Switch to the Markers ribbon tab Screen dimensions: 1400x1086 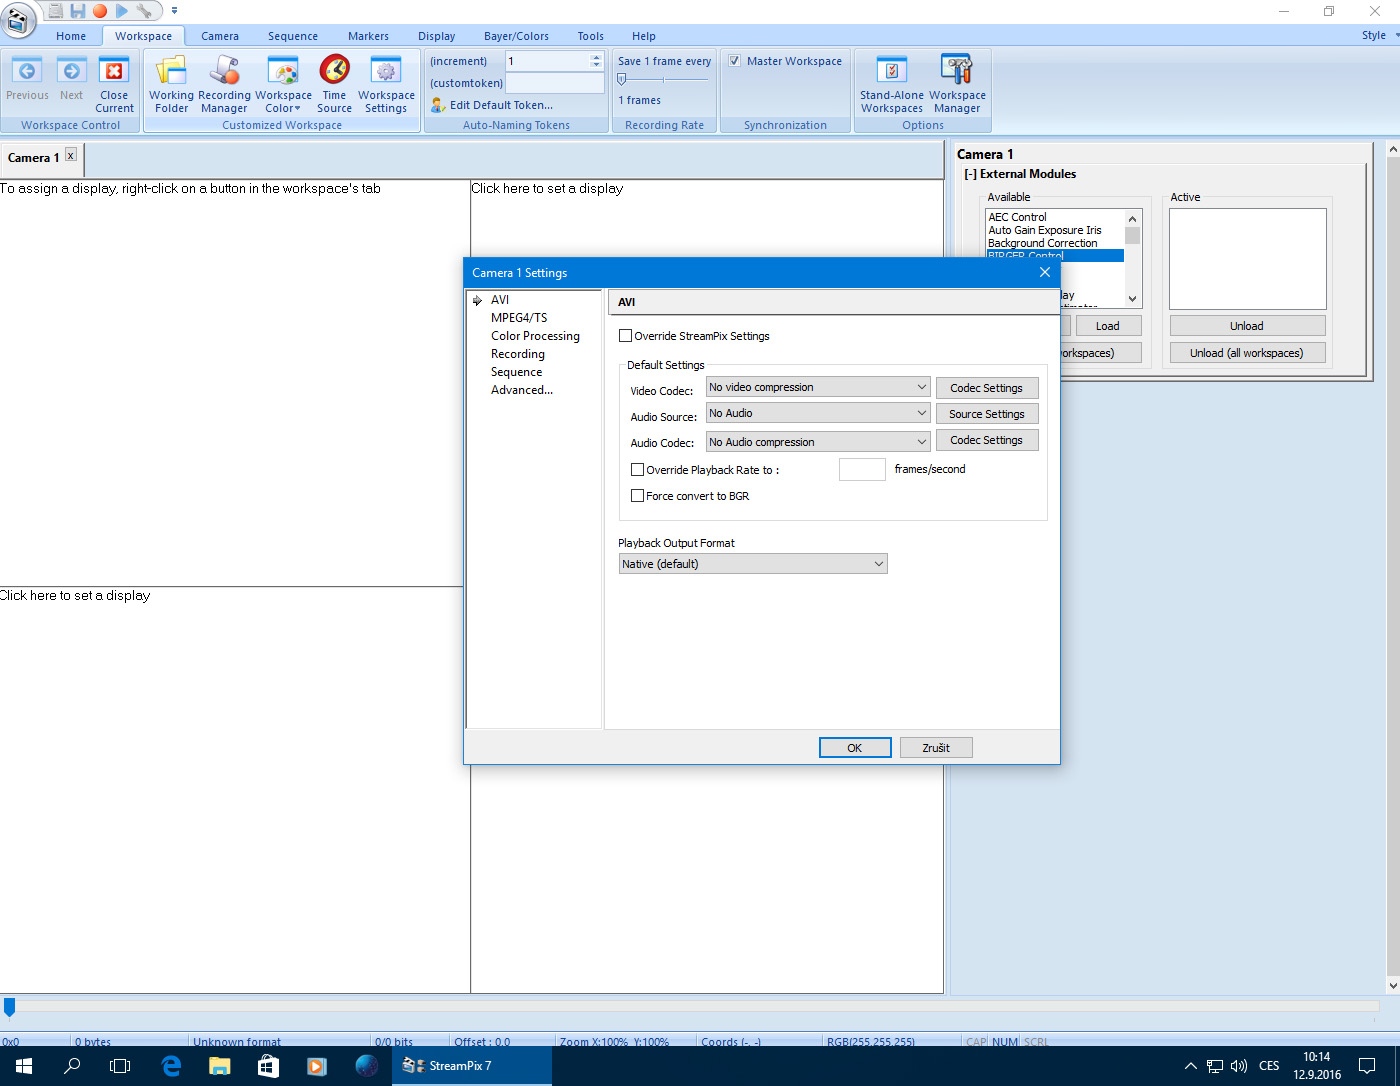pos(368,36)
